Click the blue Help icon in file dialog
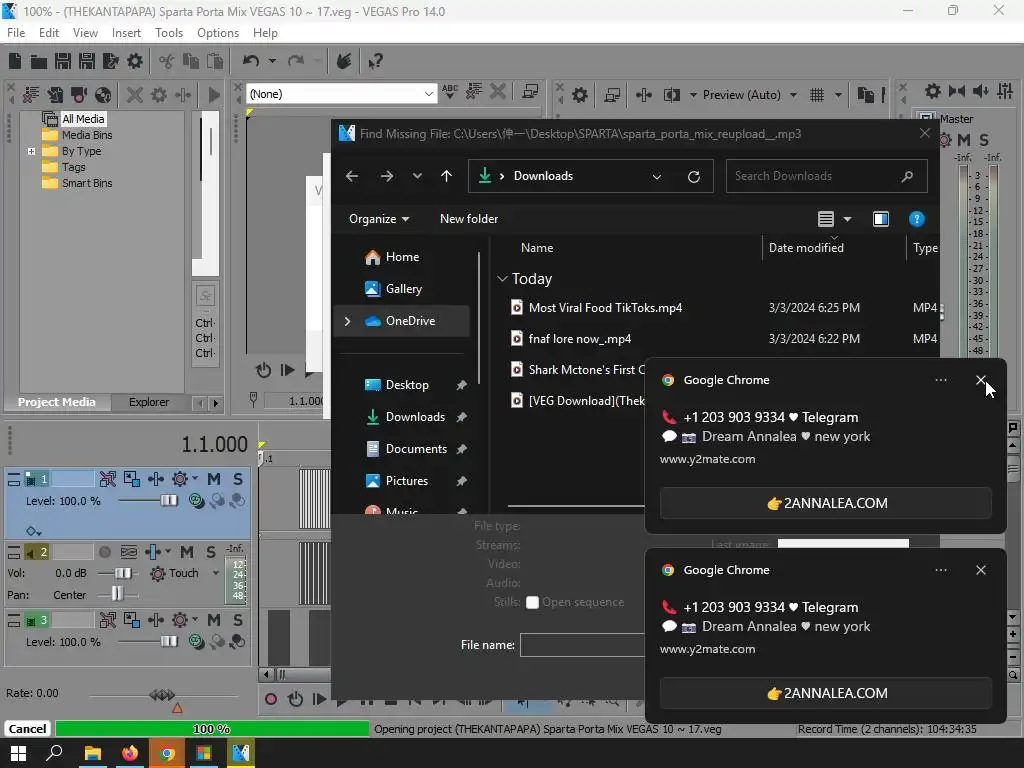The image size is (1024, 768). (917, 219)
